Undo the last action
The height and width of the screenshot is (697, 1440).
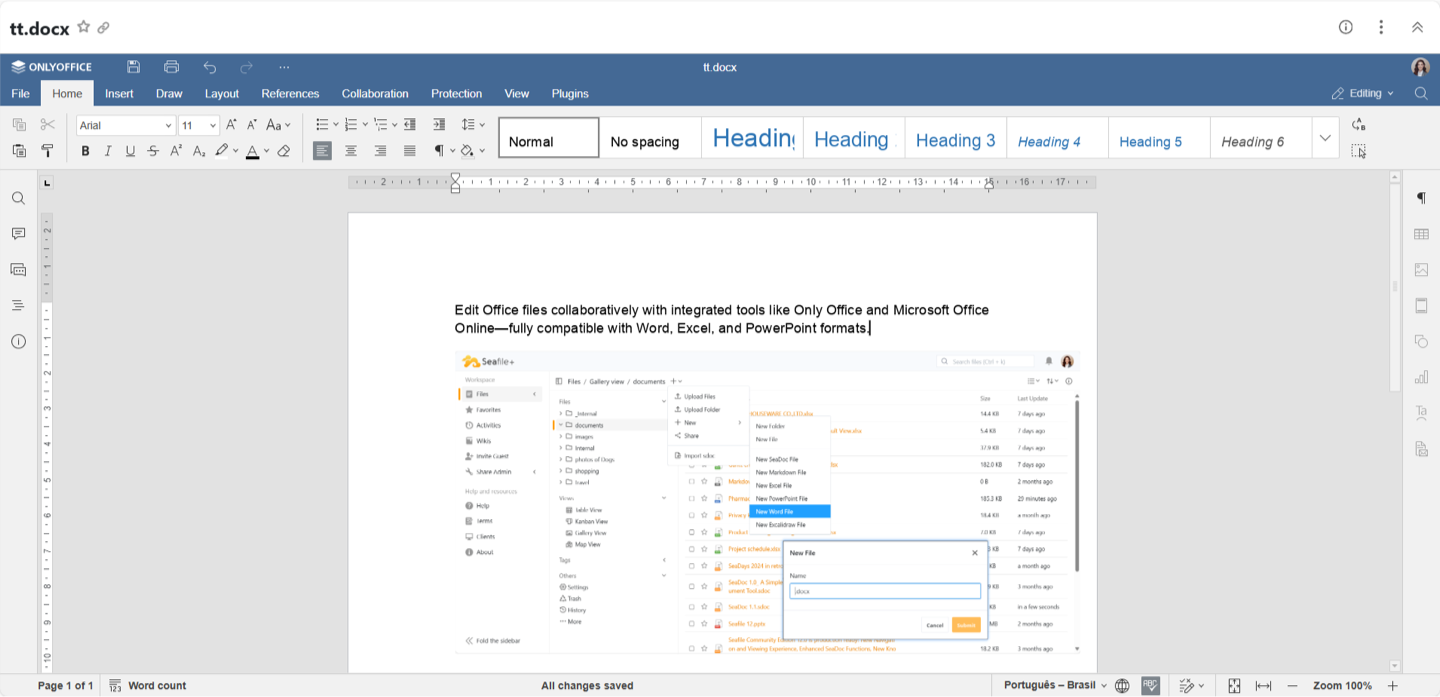[210, 67]
